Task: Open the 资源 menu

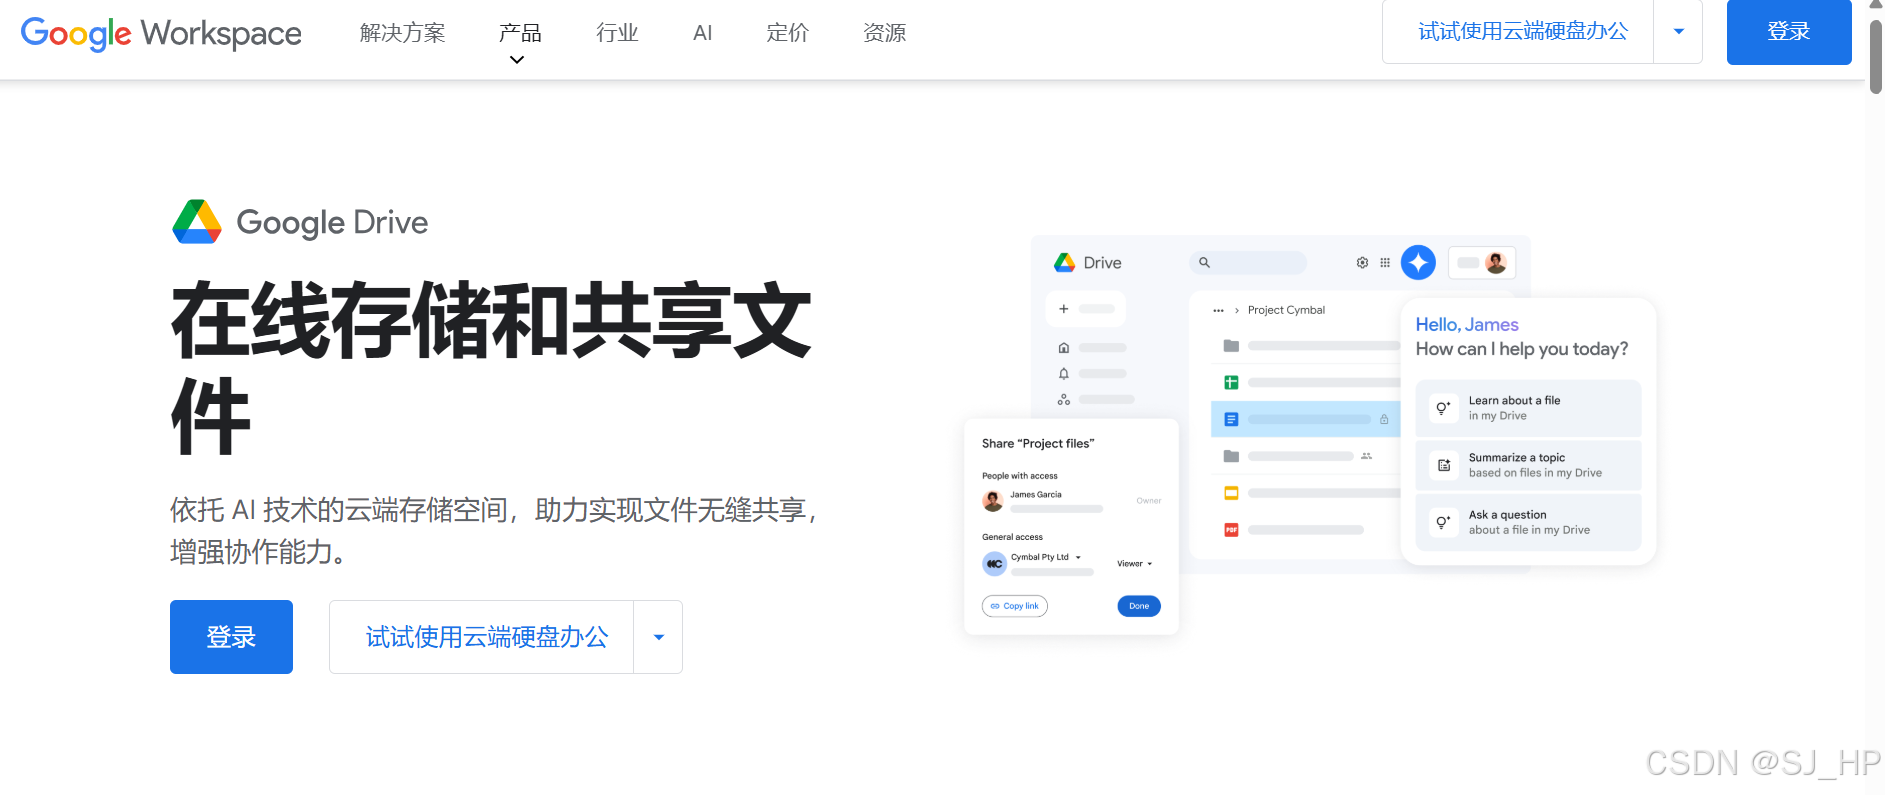Action: [885, 33]
